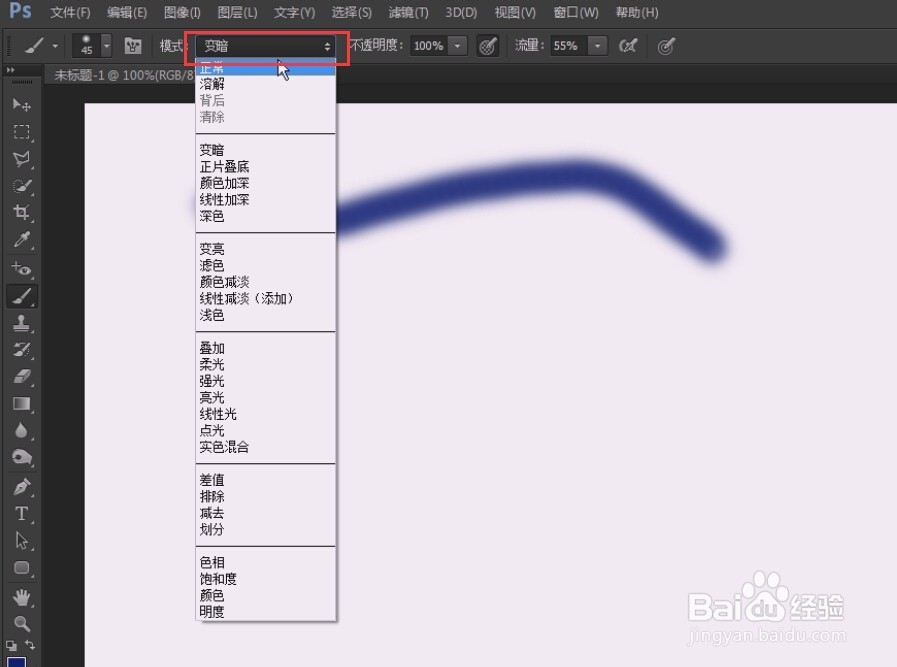Click the 未标题-1 document tab

(110, 74)
